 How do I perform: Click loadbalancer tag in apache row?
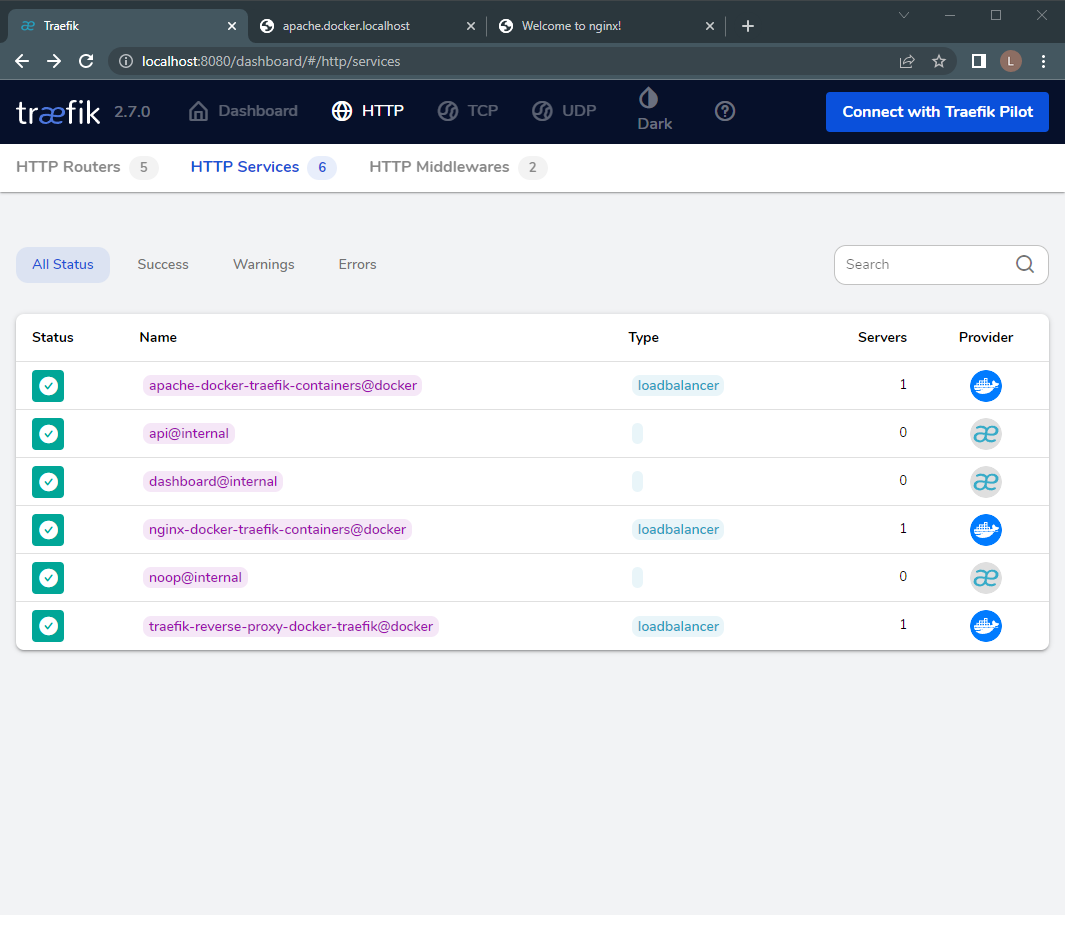point(678,386)
